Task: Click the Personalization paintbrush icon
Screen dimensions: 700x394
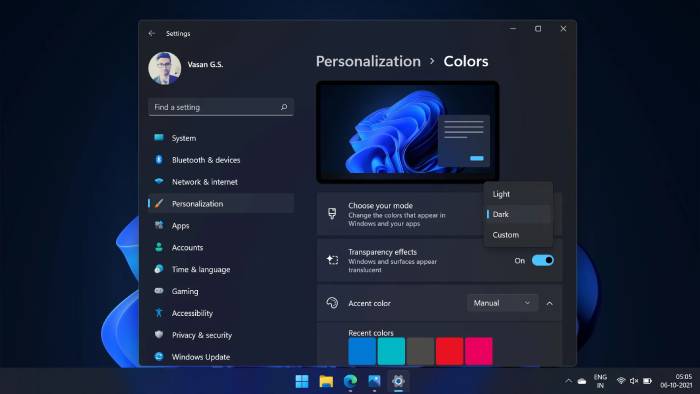Action: coord(159,203)
